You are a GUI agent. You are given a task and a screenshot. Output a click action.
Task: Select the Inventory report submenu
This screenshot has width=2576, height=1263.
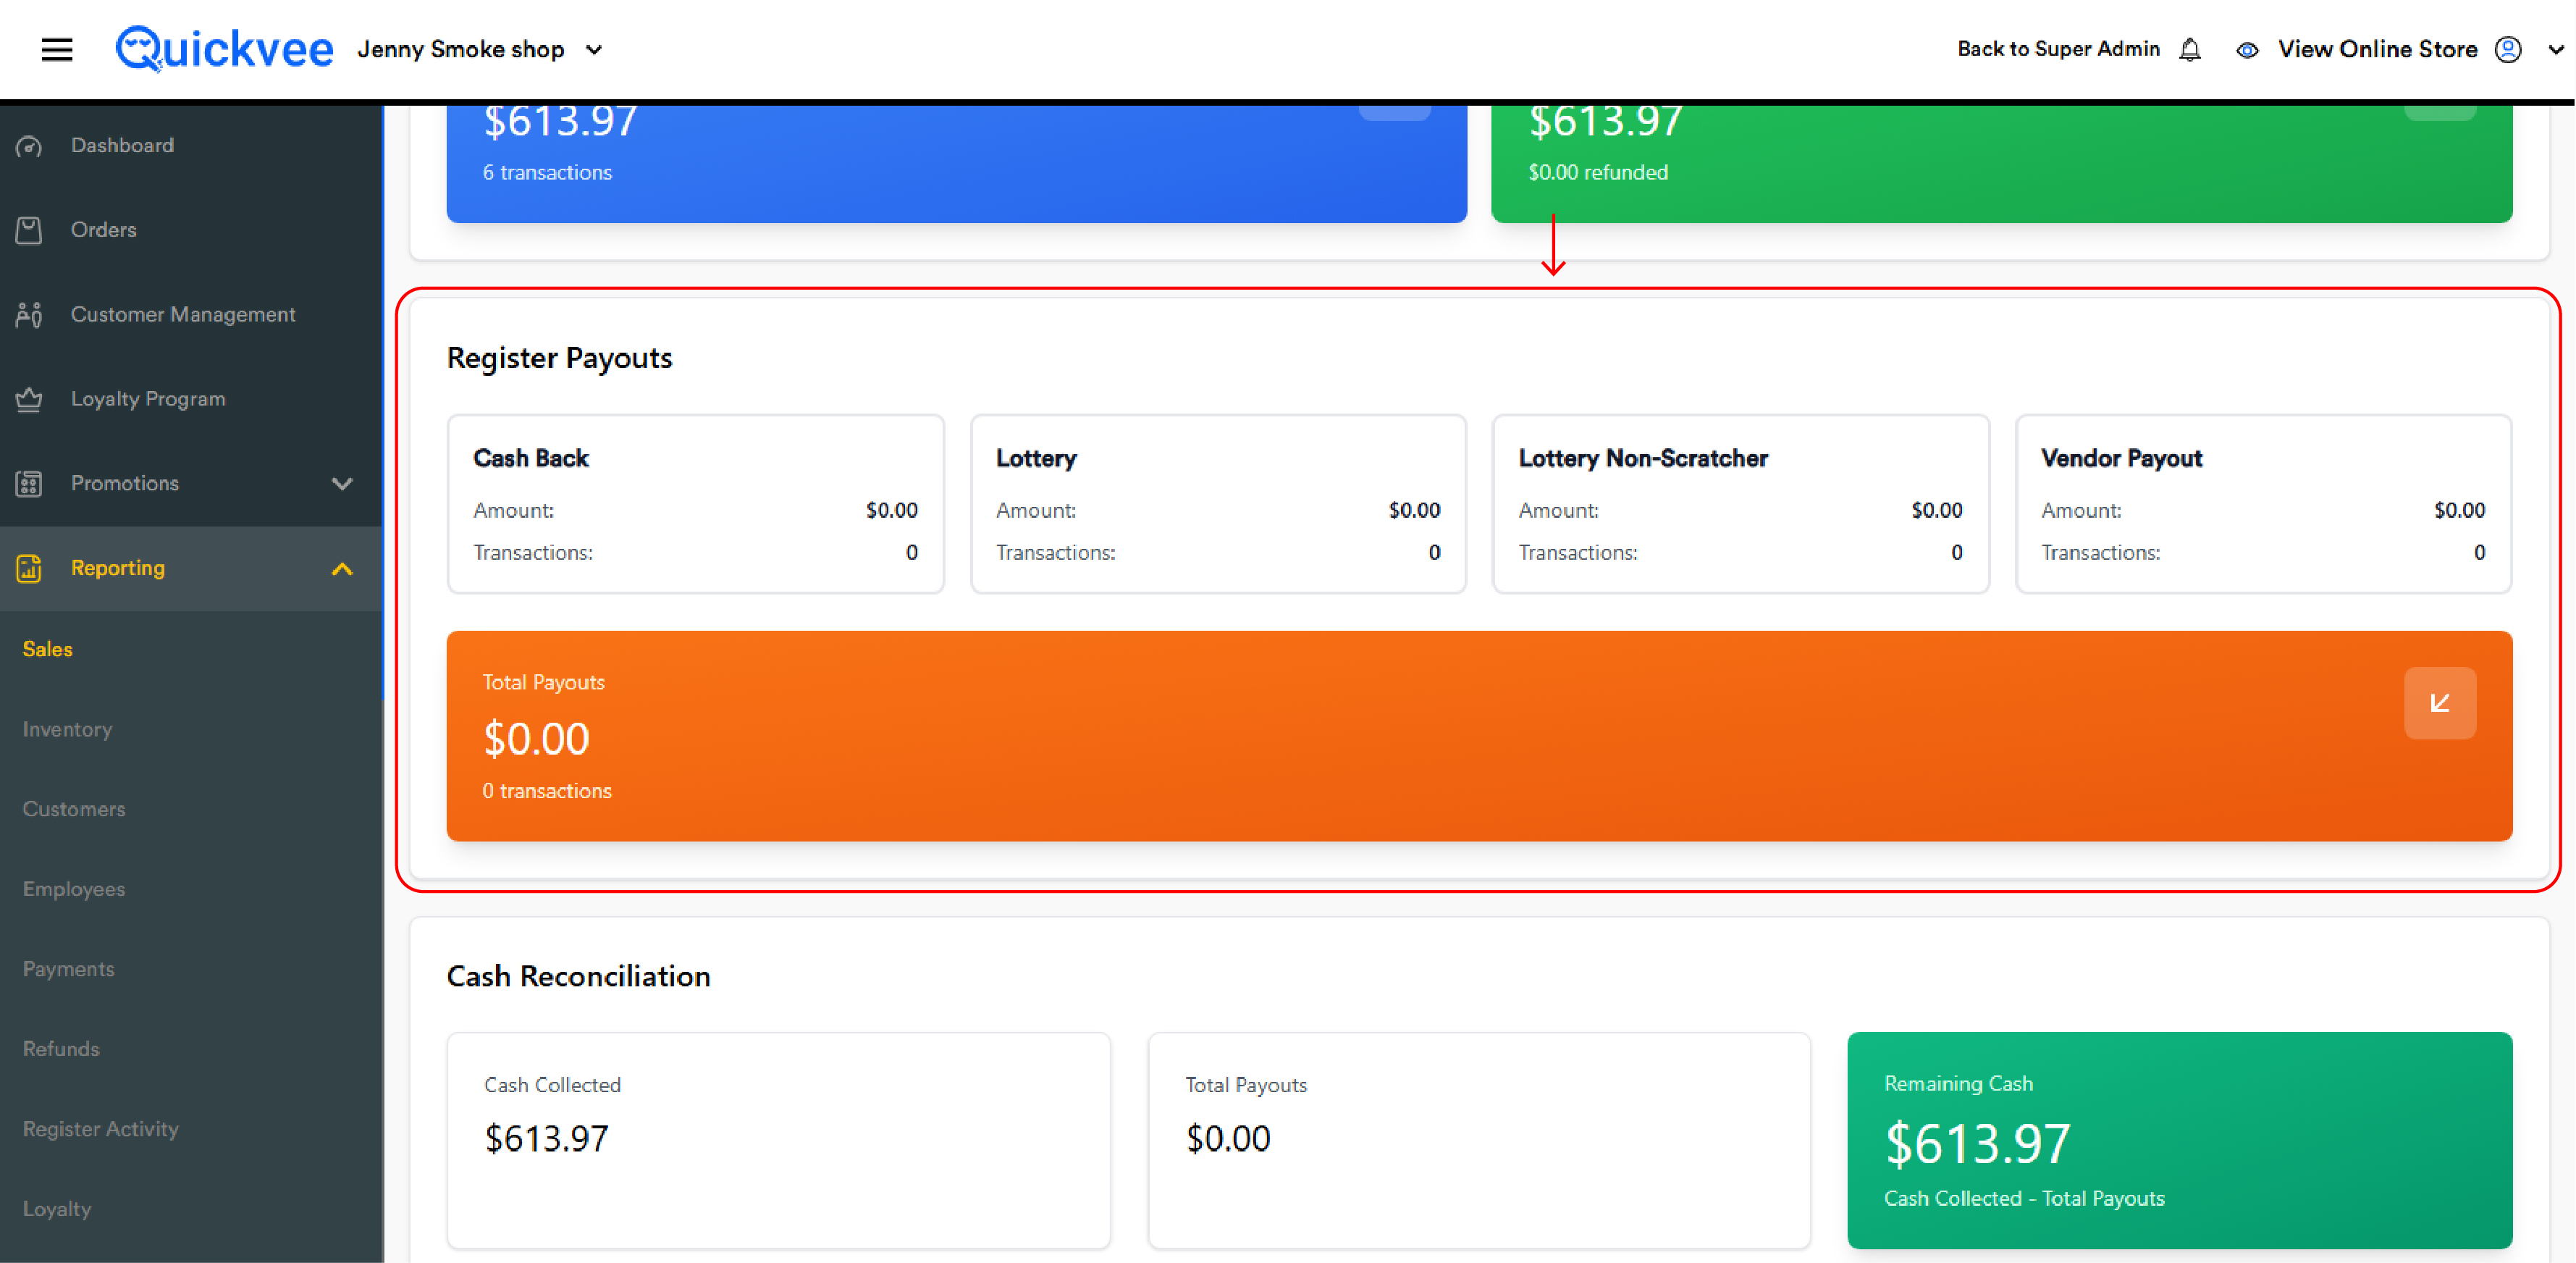[x=67, y=729]
